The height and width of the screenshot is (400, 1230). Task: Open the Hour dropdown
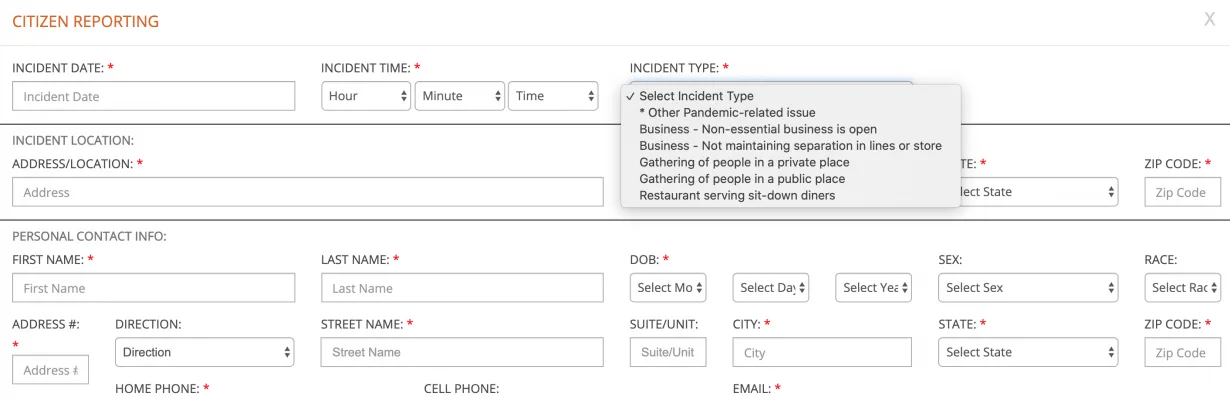(366, 96)
